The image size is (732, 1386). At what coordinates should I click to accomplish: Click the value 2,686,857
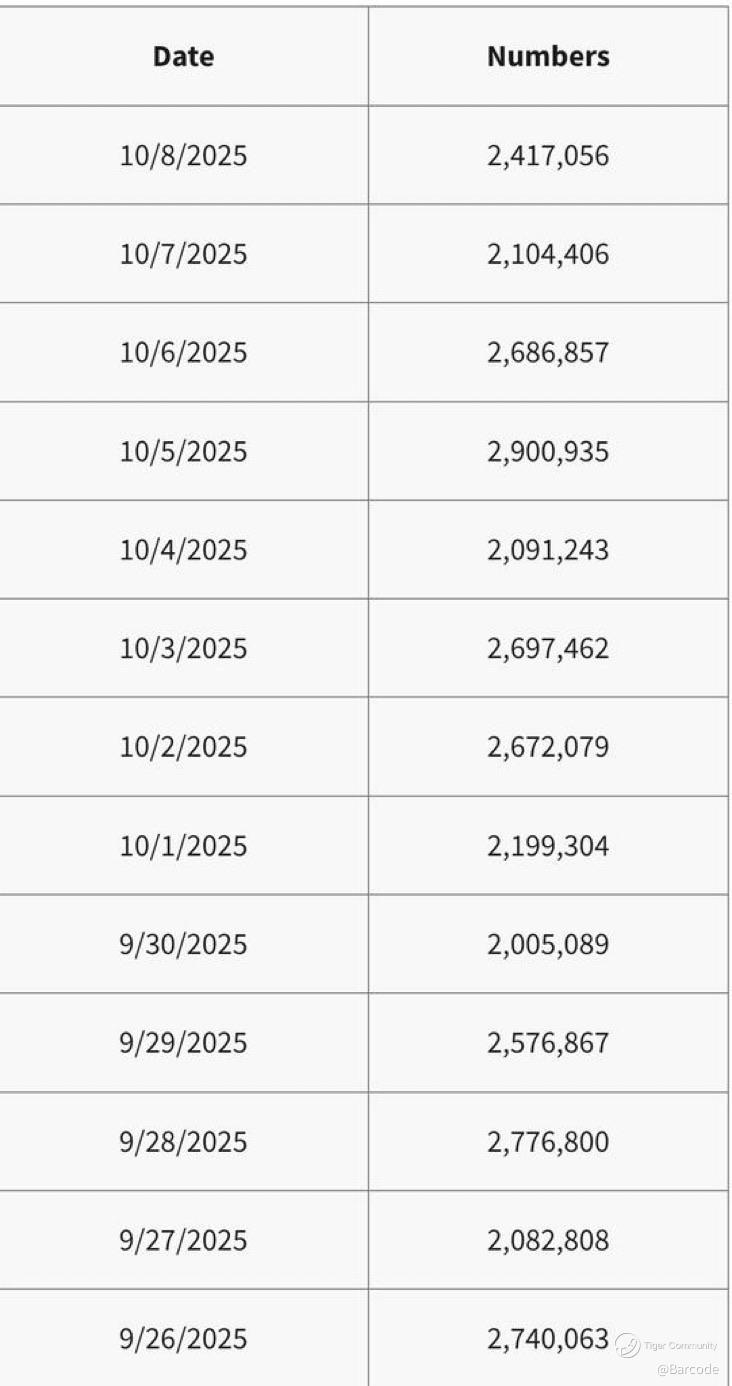pos(548,353)
